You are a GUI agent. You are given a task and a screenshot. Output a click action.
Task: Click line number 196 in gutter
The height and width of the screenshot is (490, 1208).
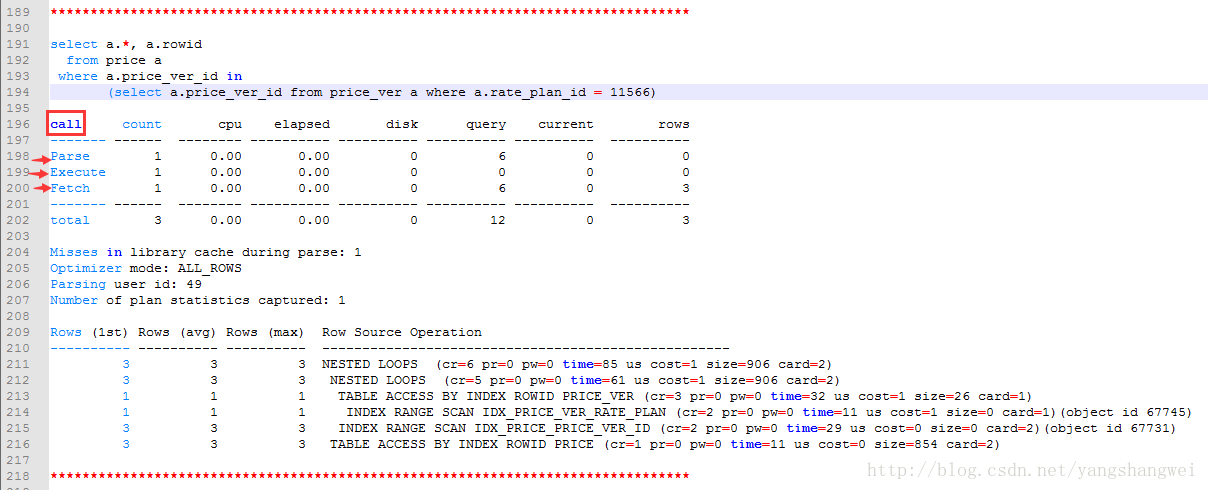point(19,124)
